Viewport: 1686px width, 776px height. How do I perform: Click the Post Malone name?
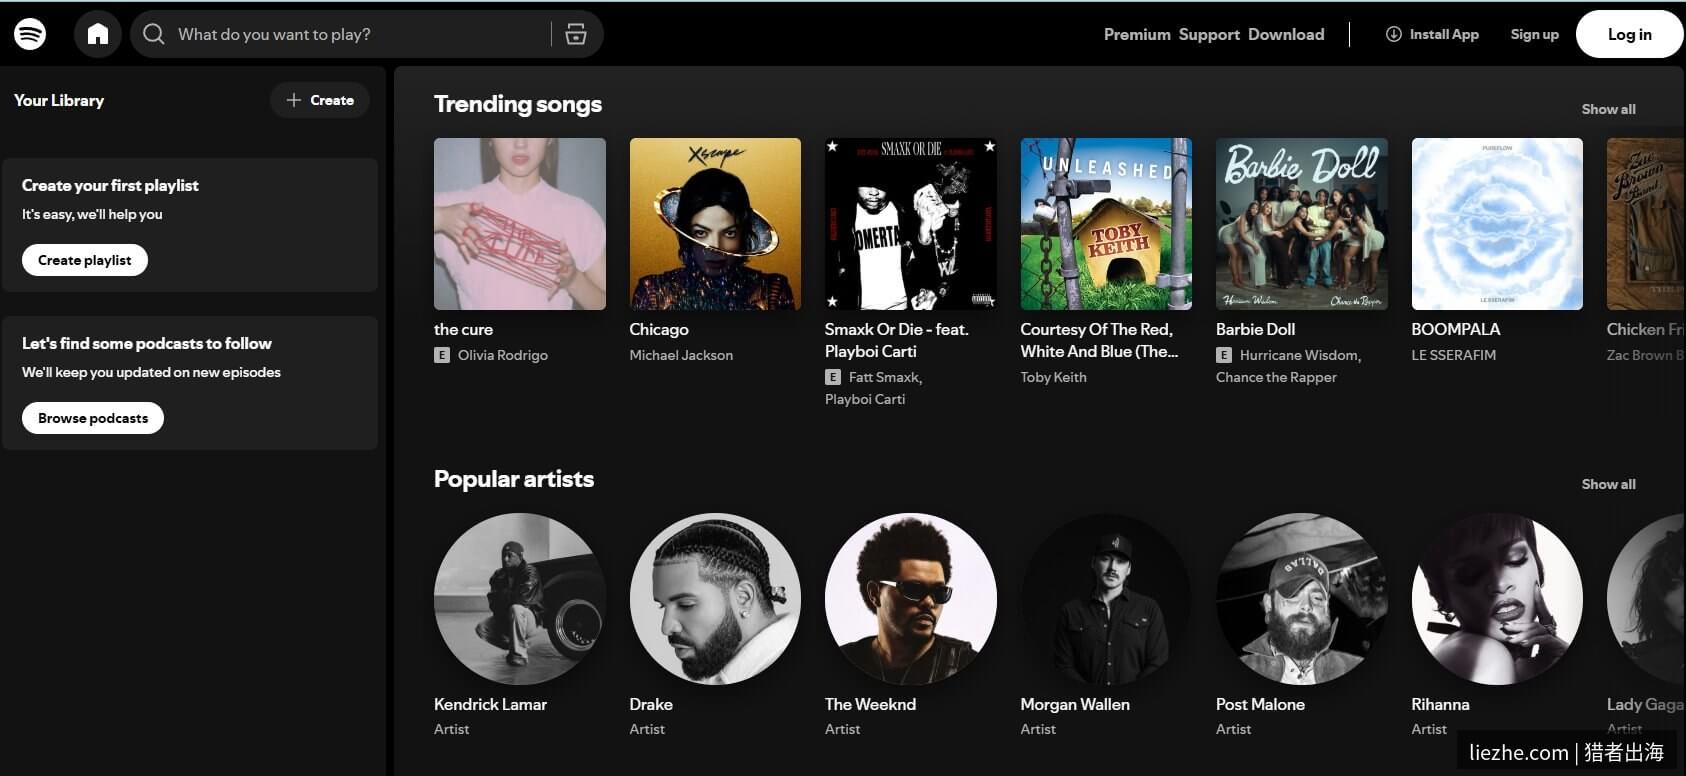tap(1260, 704)
